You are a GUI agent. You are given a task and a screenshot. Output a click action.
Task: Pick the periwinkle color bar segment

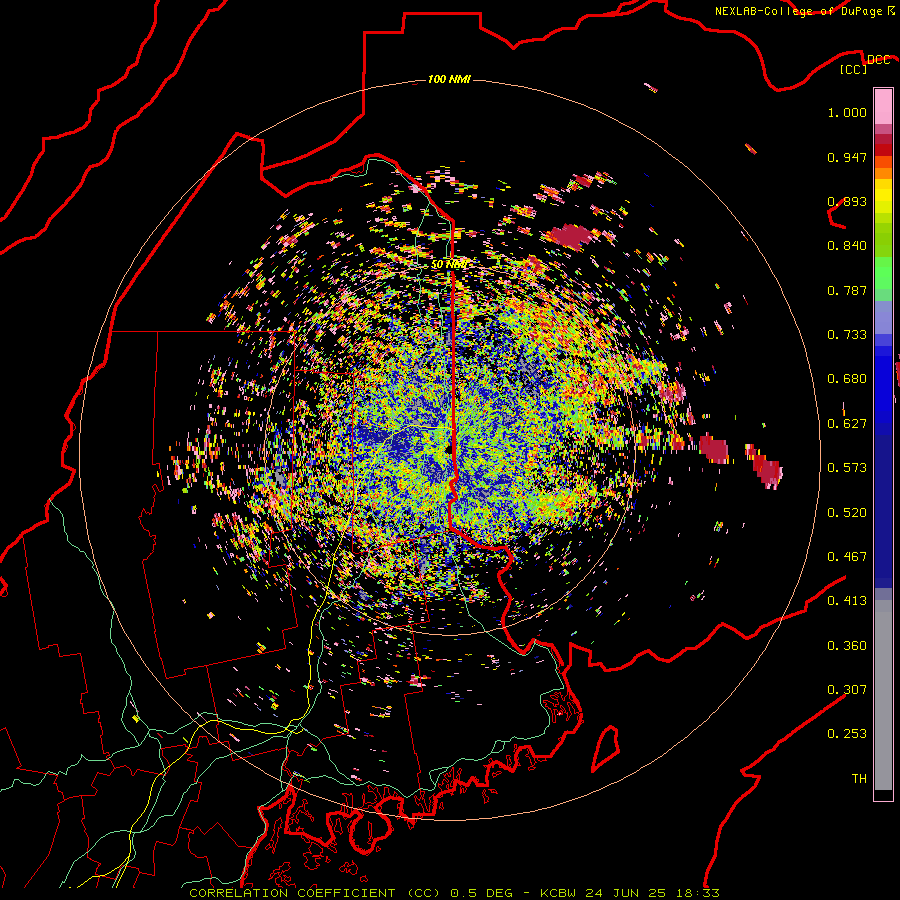[883, 318]
